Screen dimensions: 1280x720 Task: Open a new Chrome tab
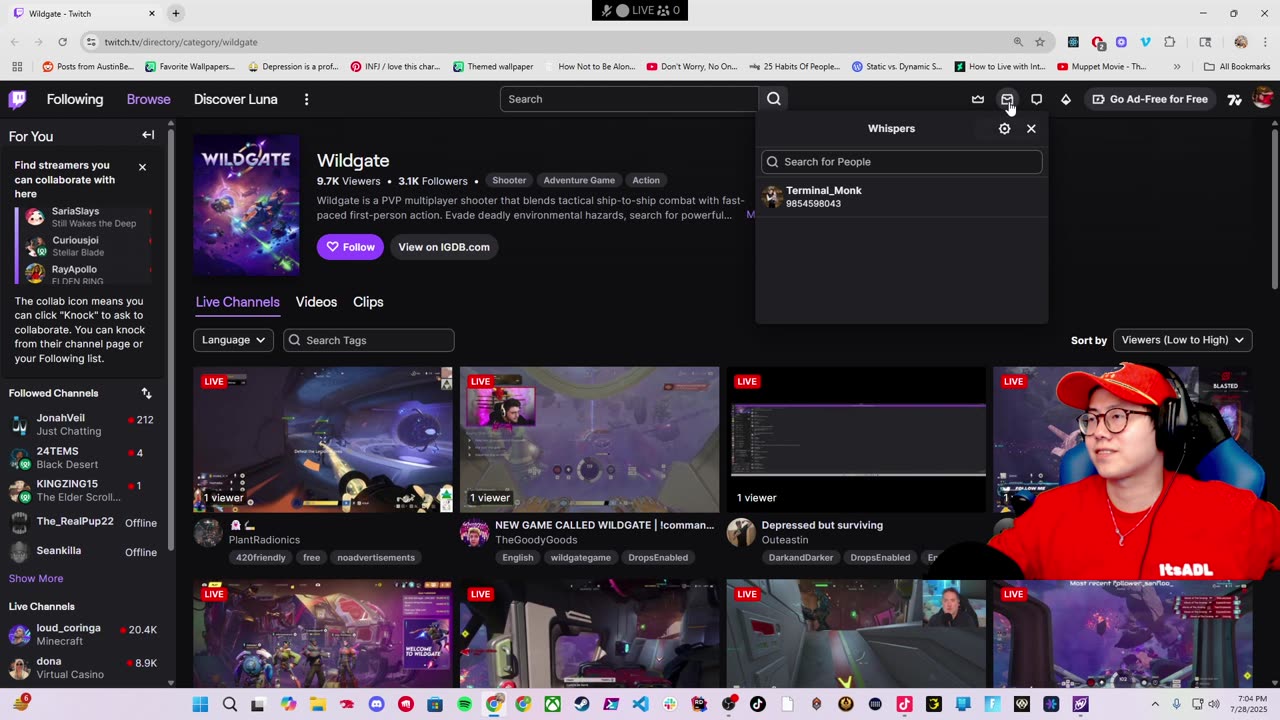pyautogui.click(x=176, y=13)
